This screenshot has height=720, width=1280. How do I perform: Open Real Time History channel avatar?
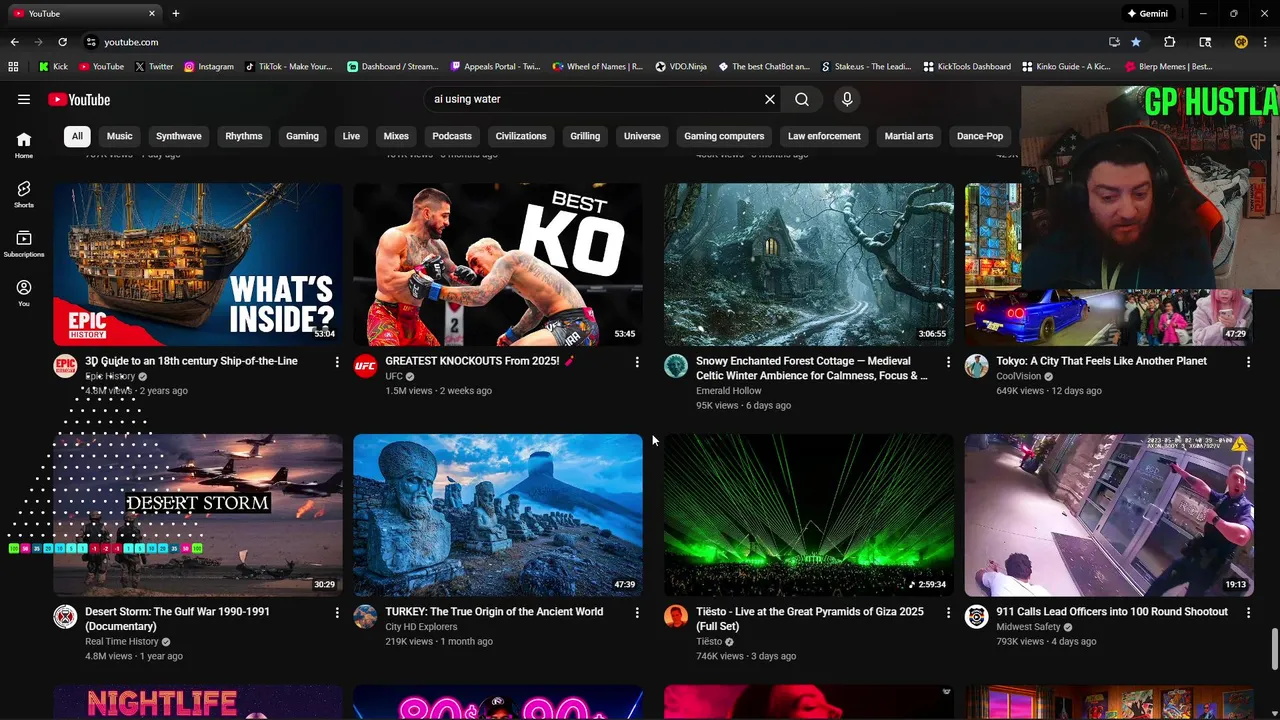[x=65, y=616]
